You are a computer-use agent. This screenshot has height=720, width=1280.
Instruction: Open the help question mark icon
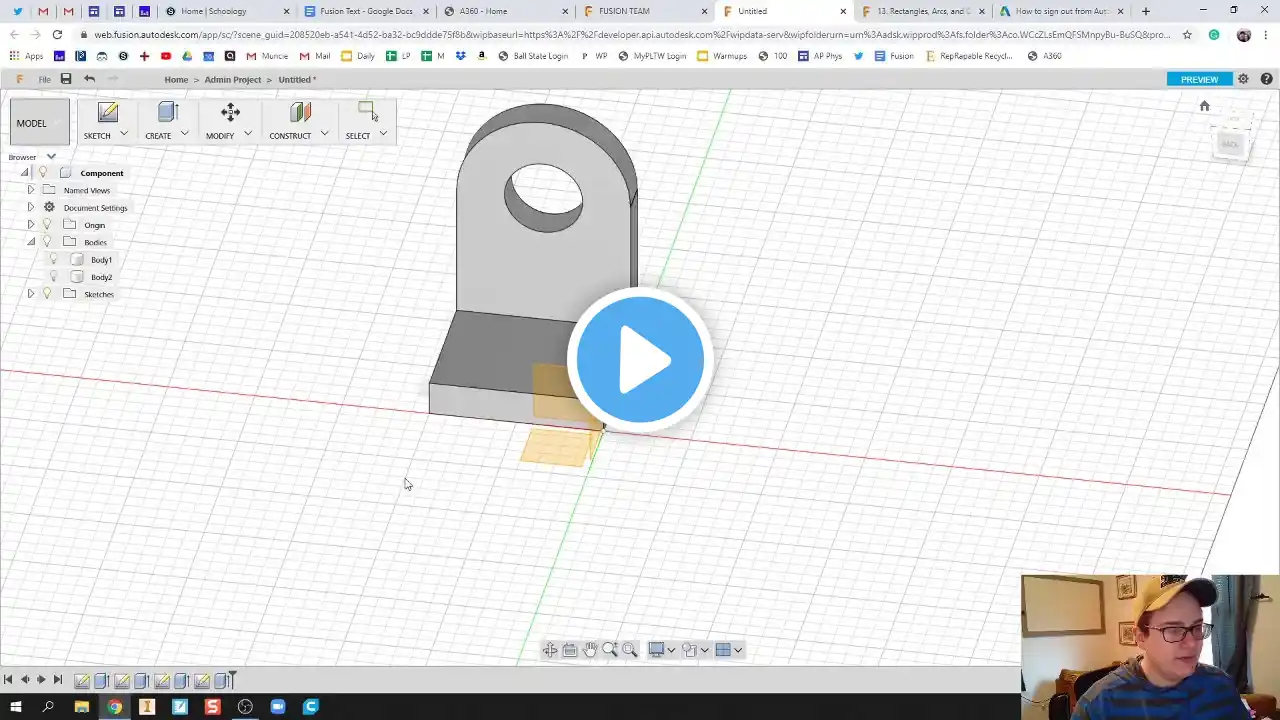coord(1267,79)
